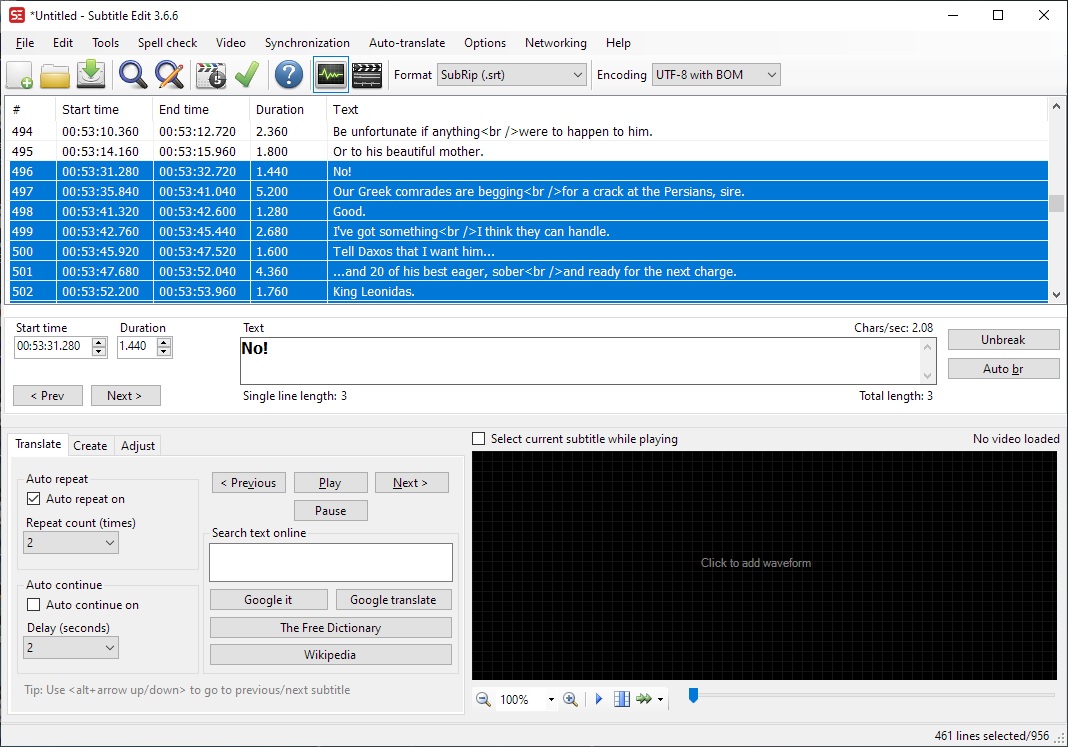Enable Auto continue on checkbox
This screenshot has width=1068, height=747.
[x=33, y=605]
